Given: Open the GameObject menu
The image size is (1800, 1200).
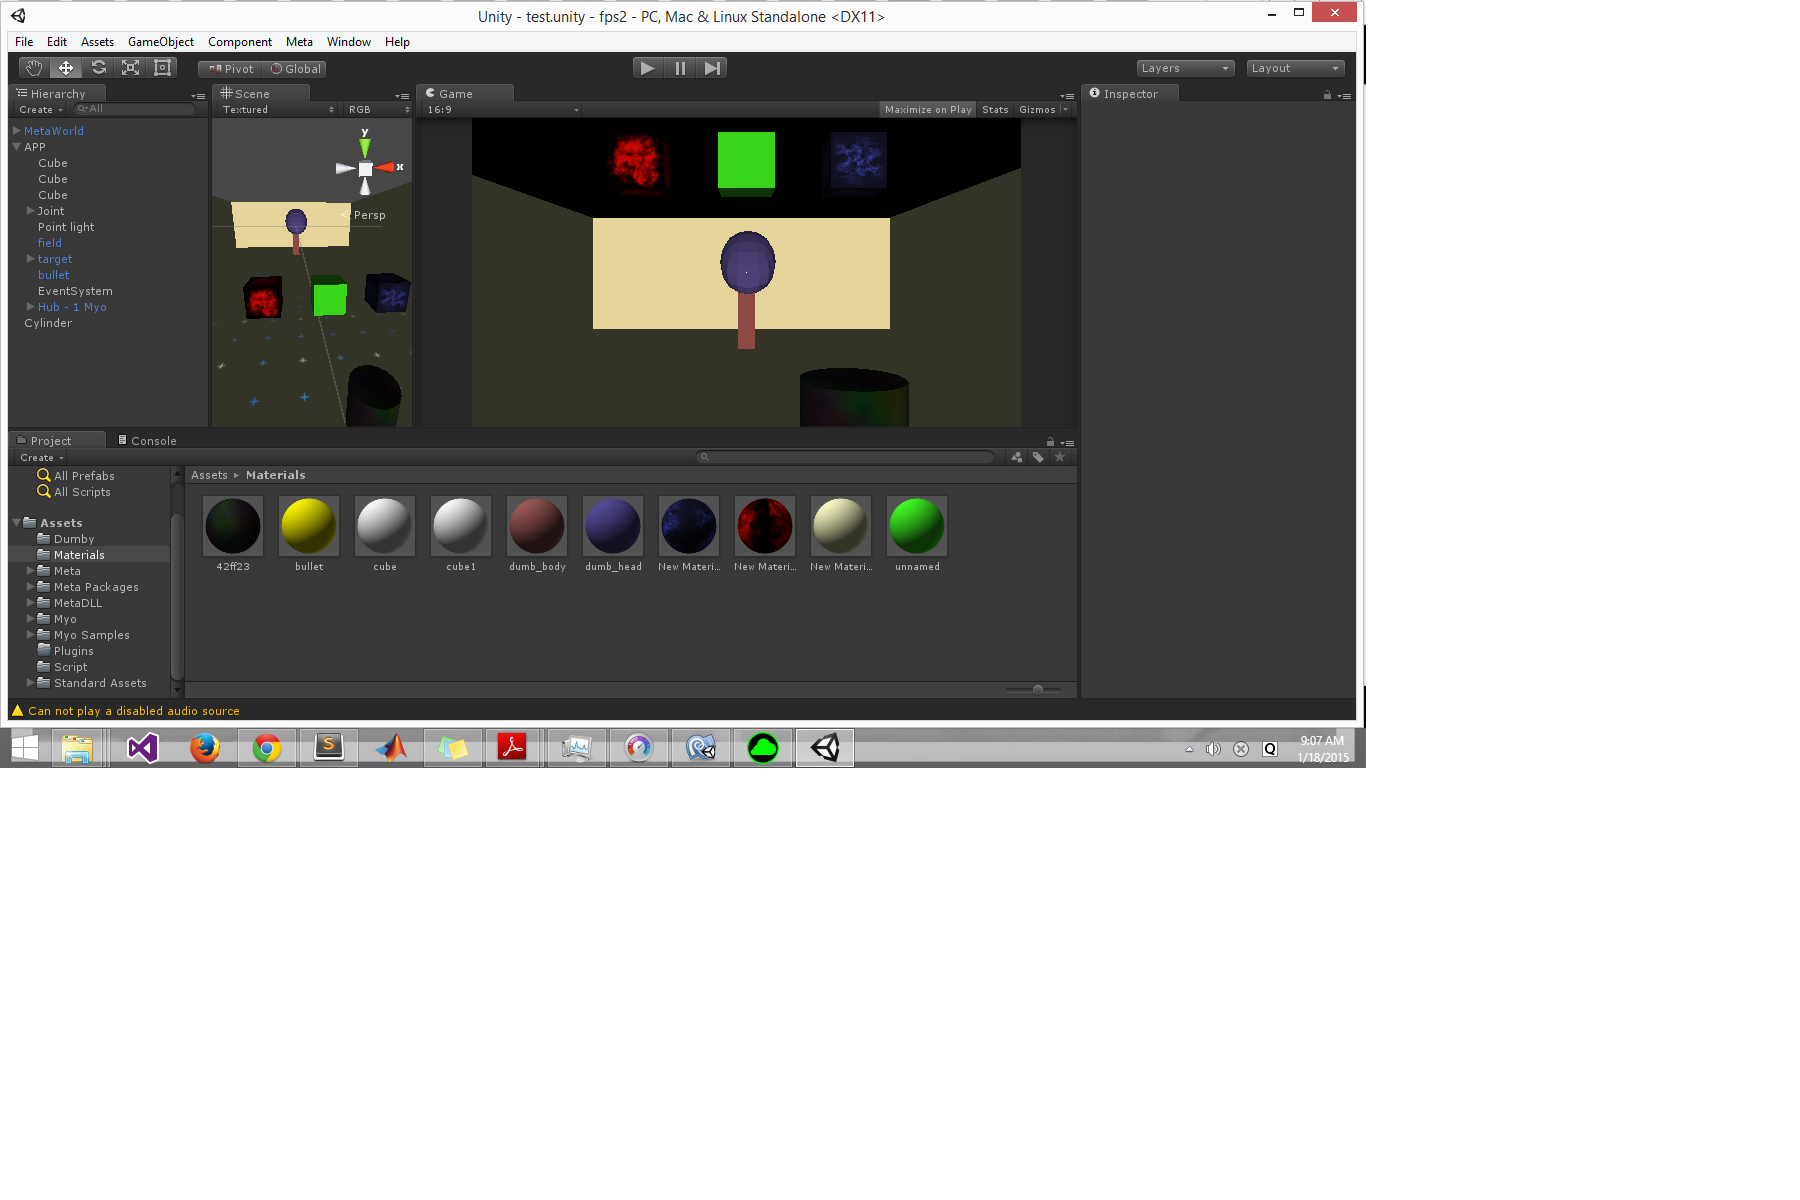Looking at the screenshot, I should [161, 42].
